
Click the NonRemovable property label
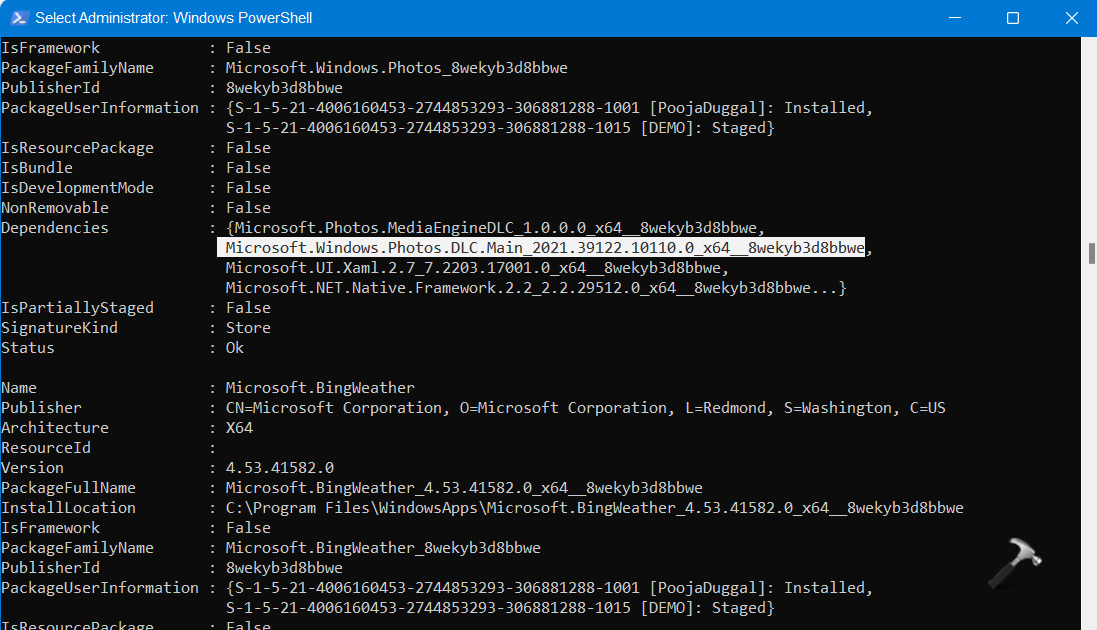pos(55,208)
